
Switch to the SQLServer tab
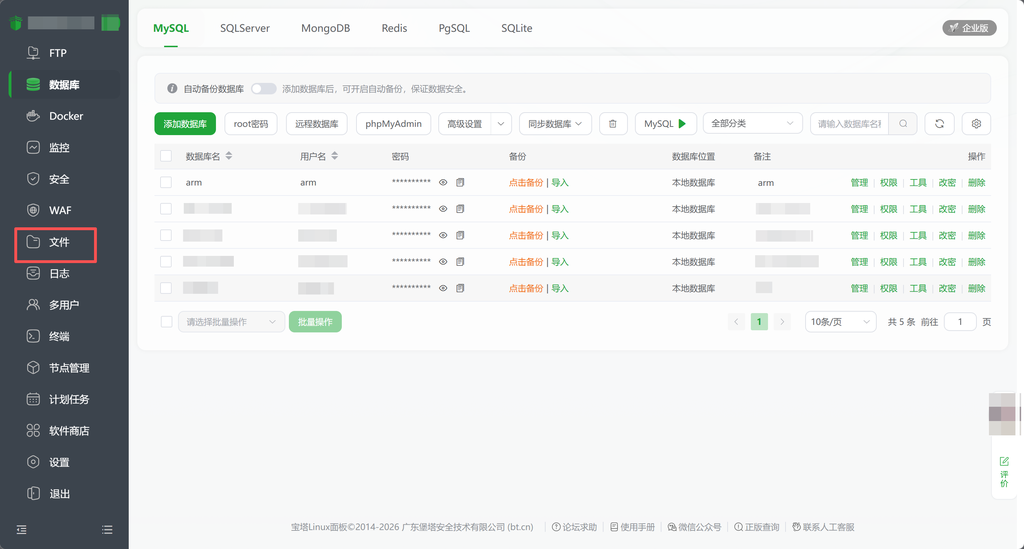[x=245, y=28]
